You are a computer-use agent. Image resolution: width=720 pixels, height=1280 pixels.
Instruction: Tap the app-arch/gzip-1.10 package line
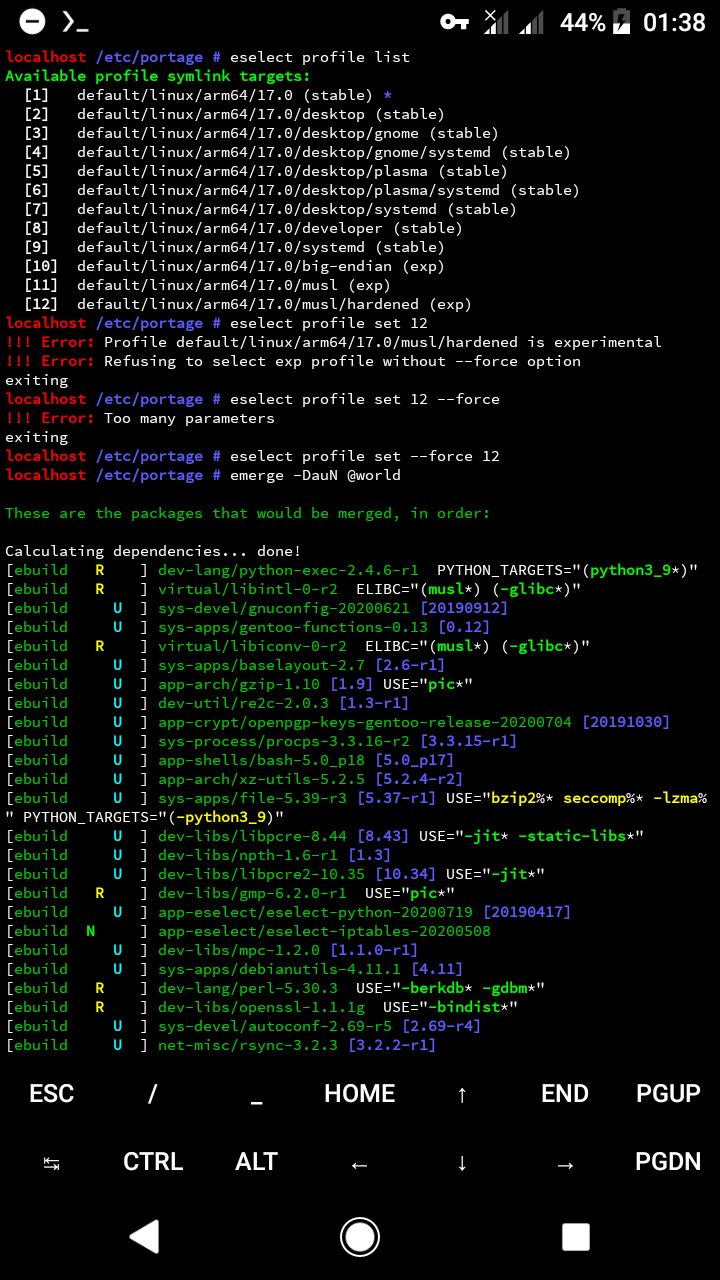pyautogui.click(x=239, y=684)
